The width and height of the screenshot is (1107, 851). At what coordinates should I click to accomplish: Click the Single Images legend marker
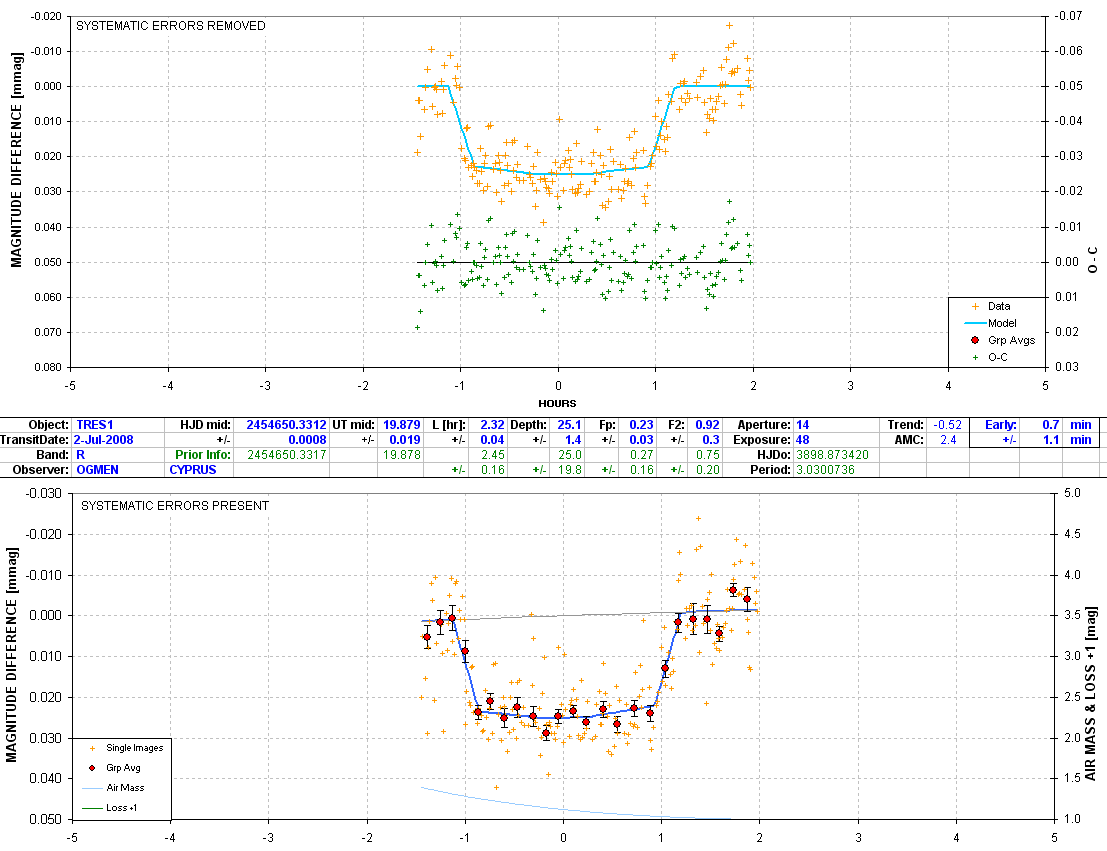[93, 747]
